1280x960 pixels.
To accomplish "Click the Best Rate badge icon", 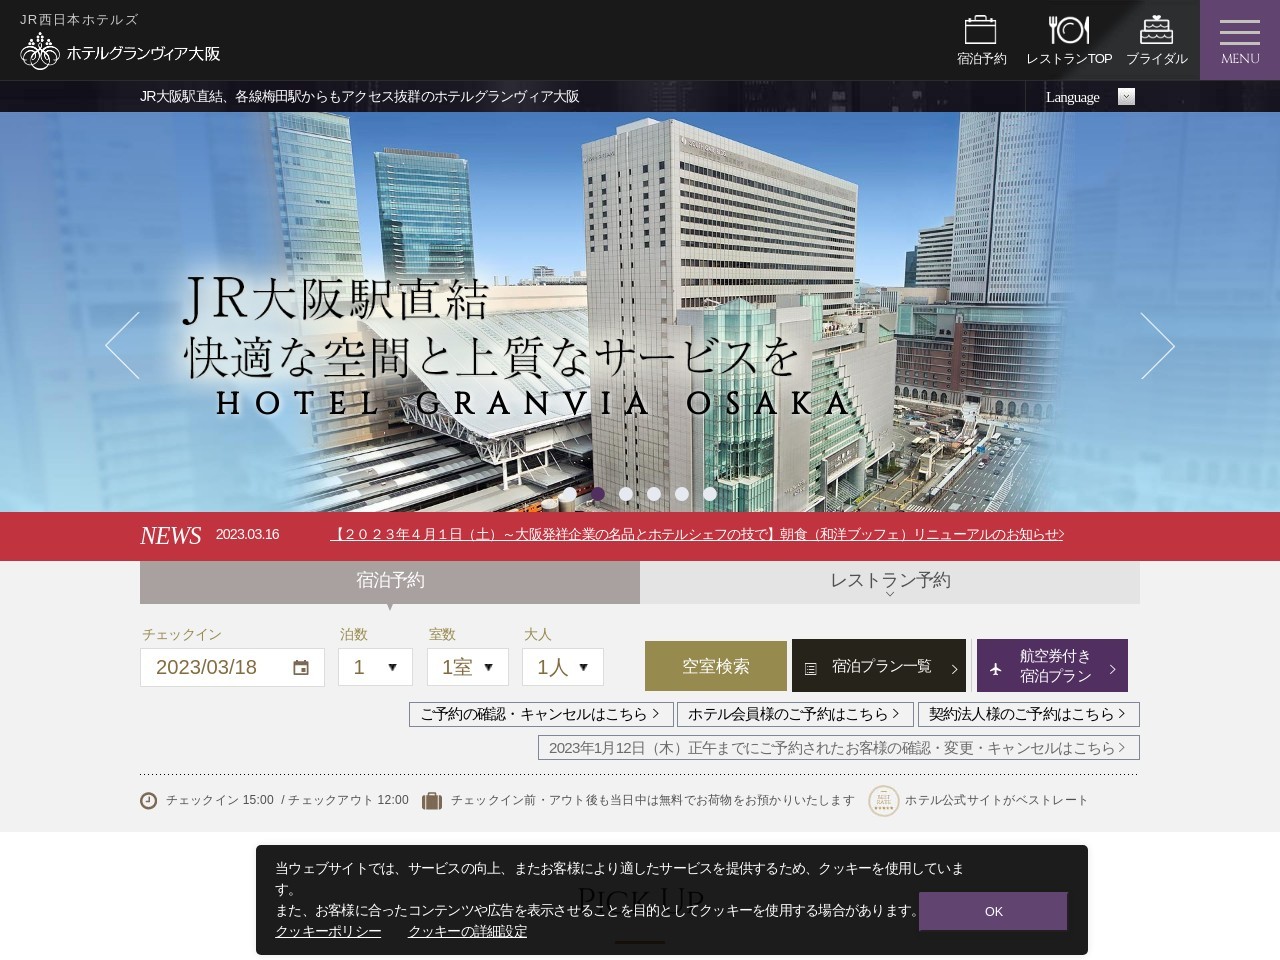I will 884,801.
